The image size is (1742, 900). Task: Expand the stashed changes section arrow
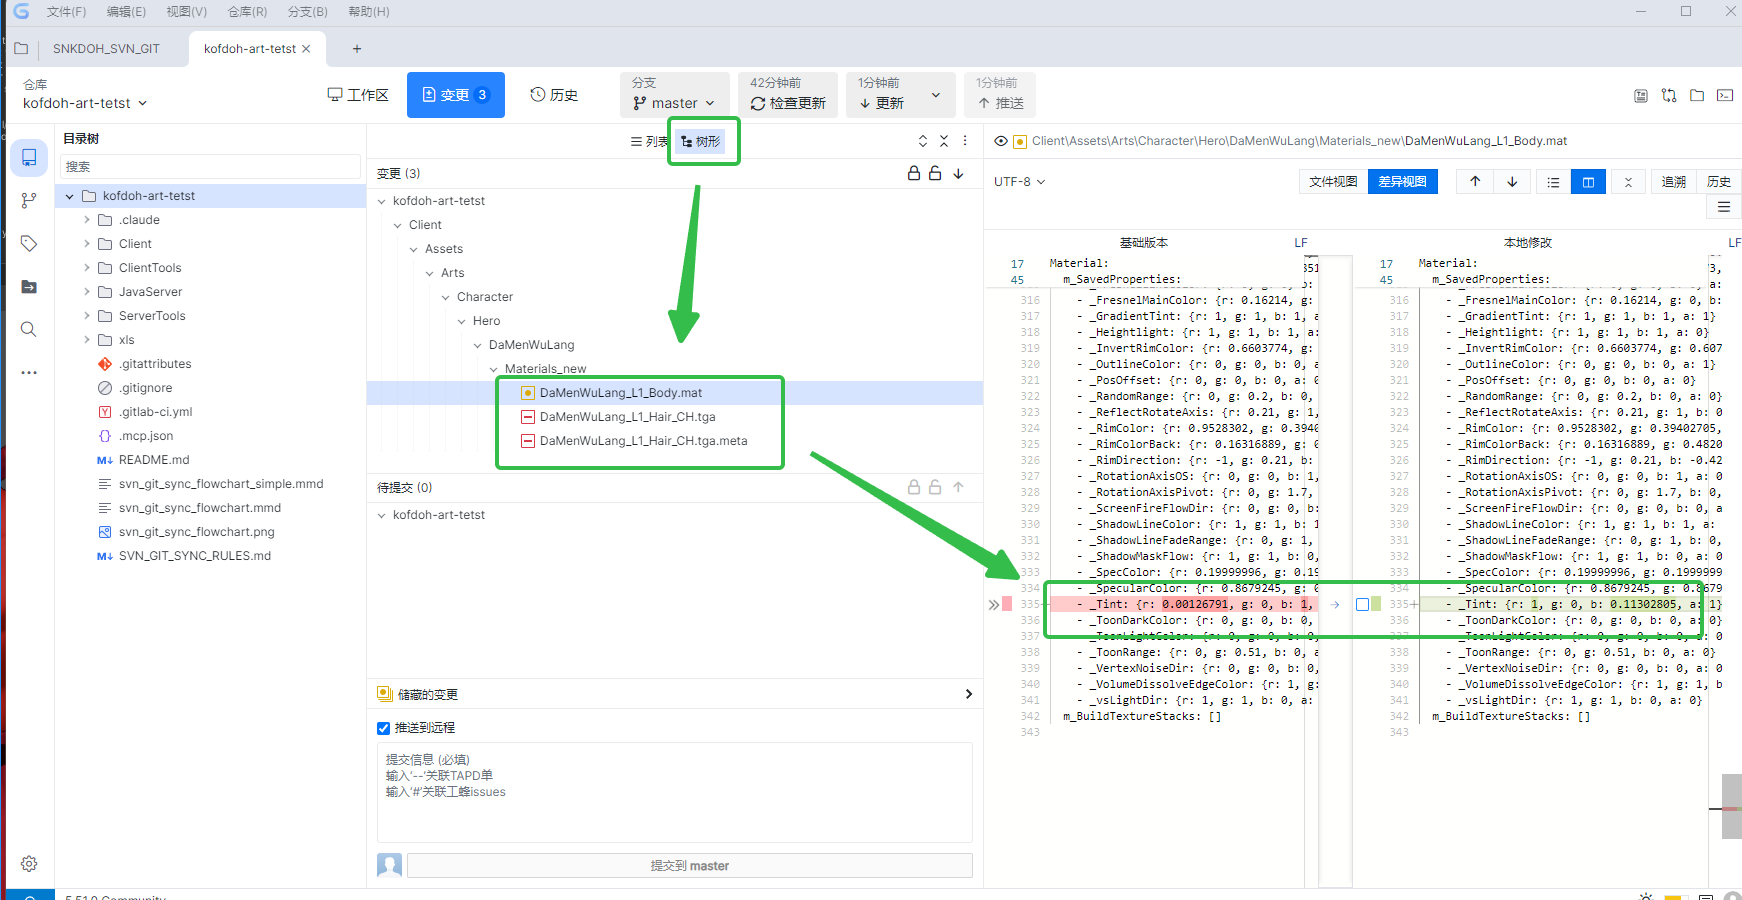(968, 694)
